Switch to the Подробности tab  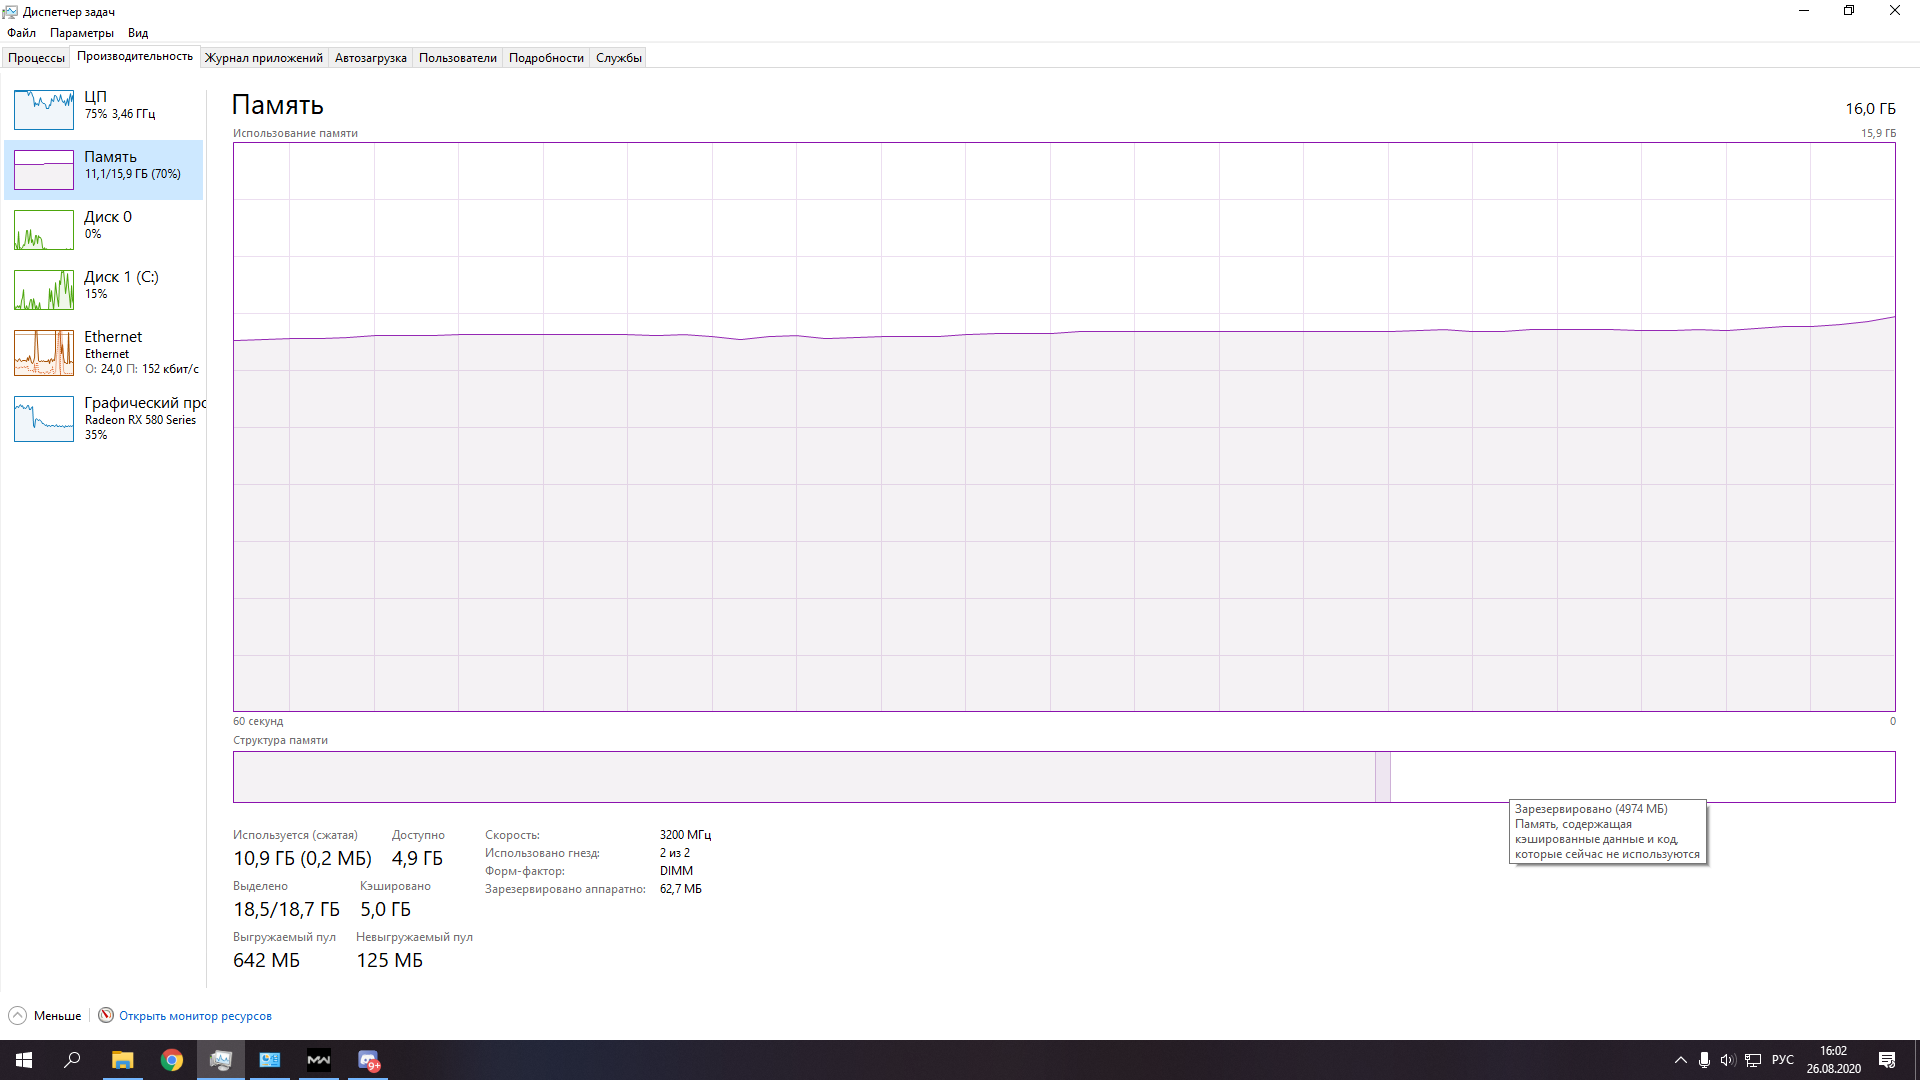tap(546, 58)
